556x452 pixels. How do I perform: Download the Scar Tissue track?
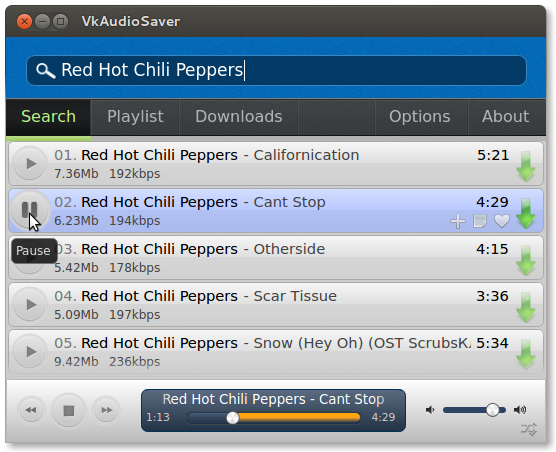526,307
